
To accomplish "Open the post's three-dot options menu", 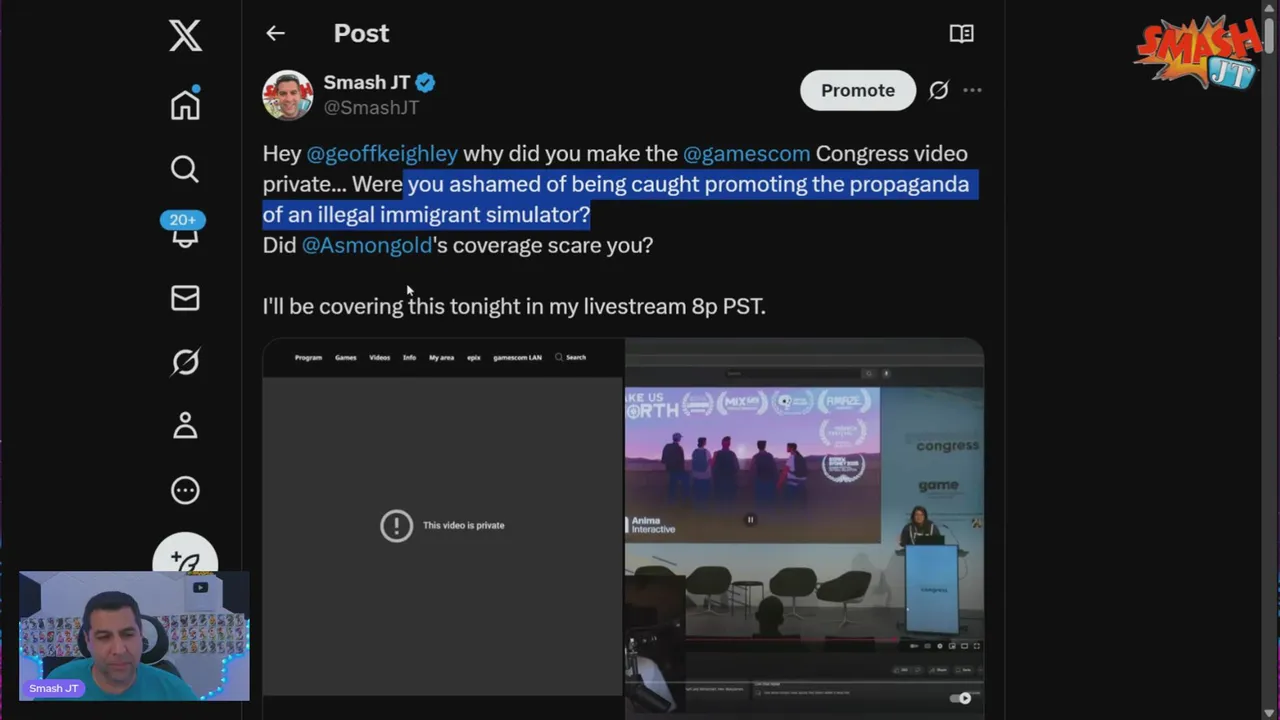I will [972, 90].
